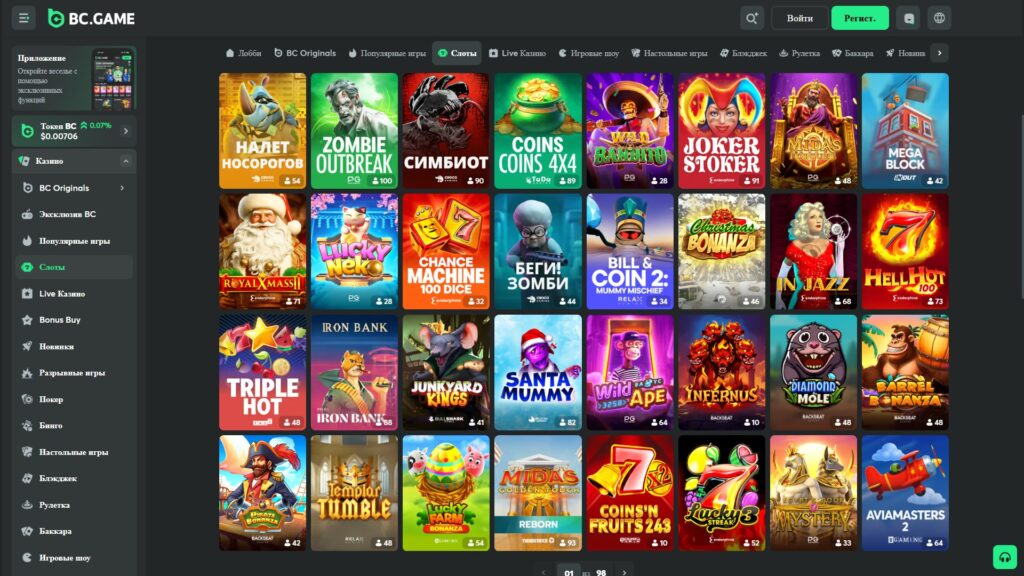Open the Barrel Bonanza game tile
Image resolution: width=1024 pixels, height=576 pixels.
[905, 372]
